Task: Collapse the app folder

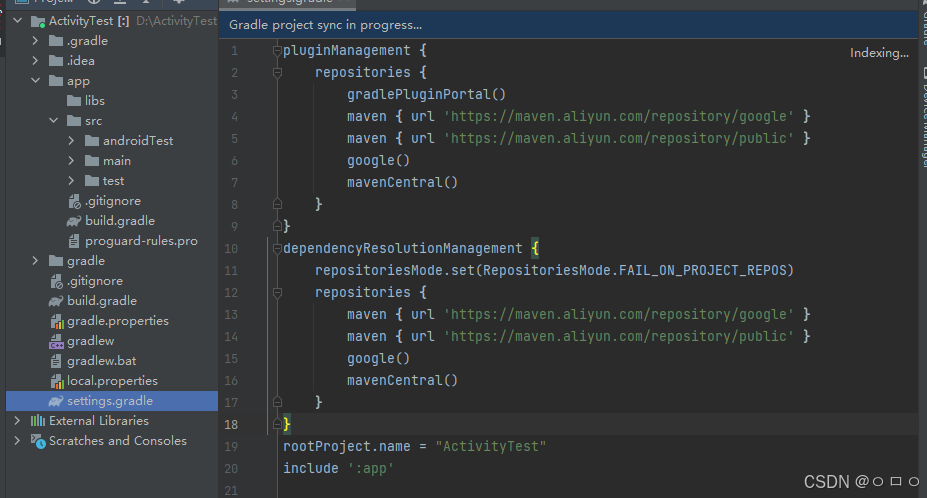Action: 35,80
